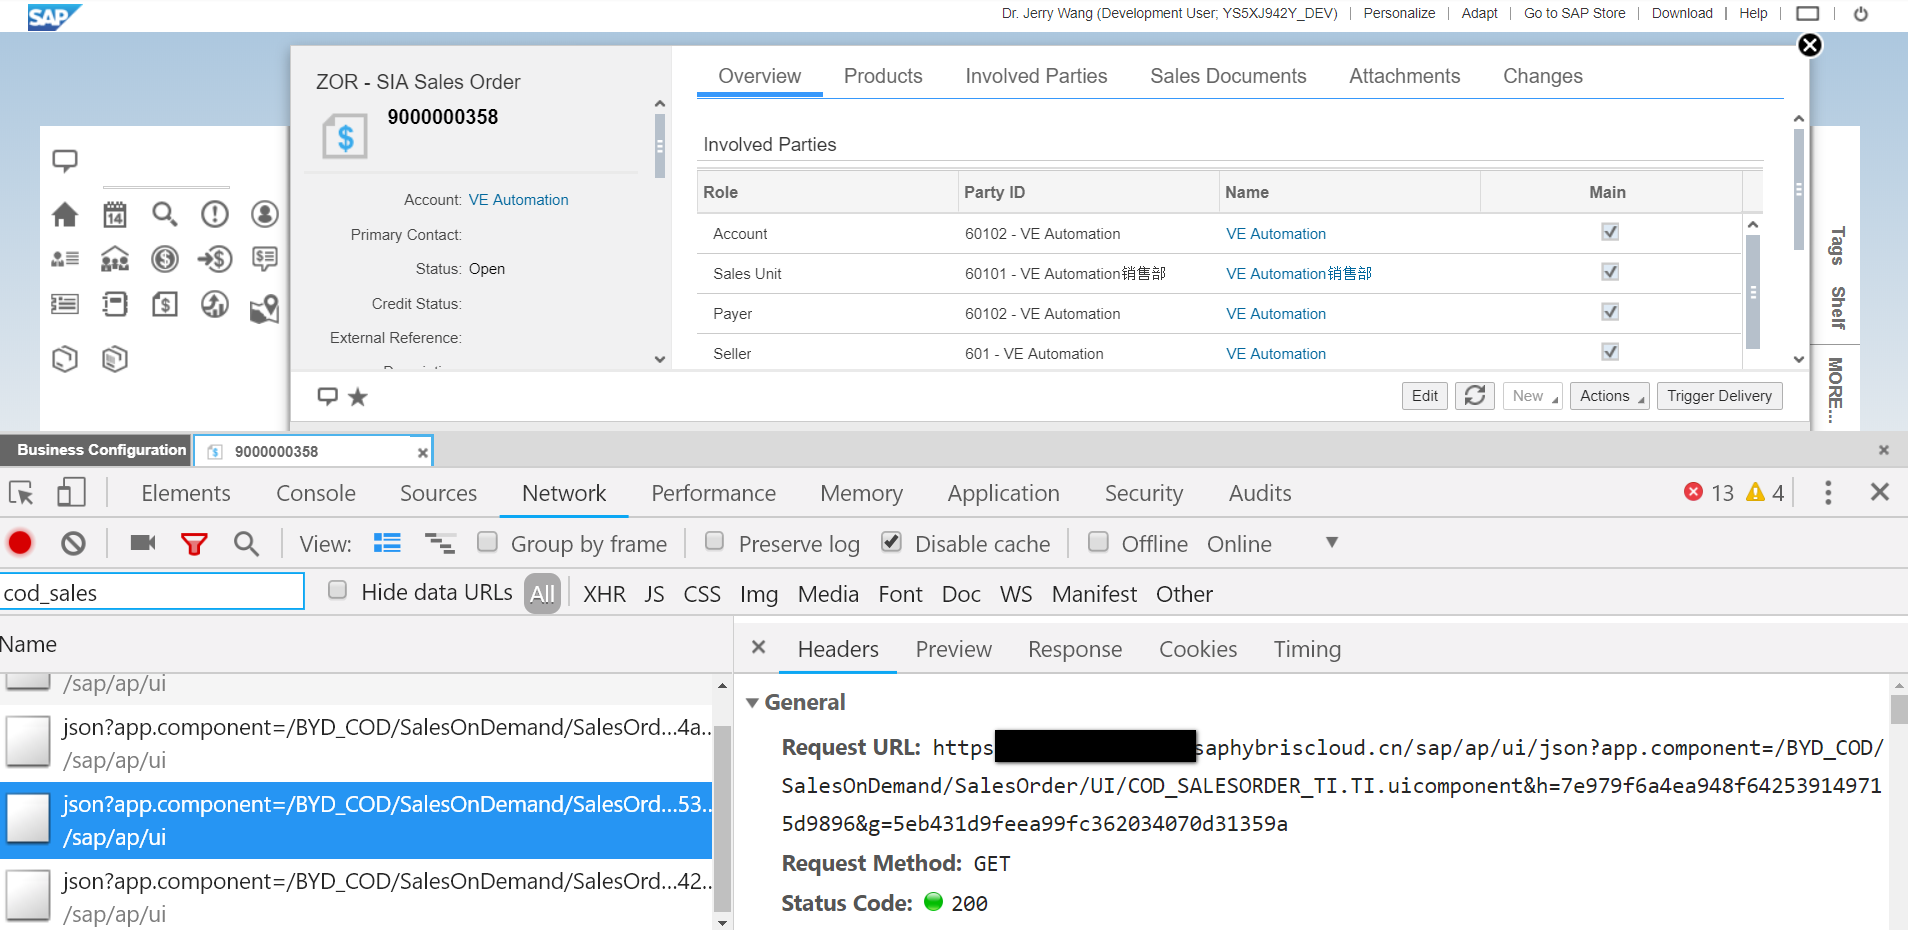Switch to Products tab
The height and width of the screenshot is (930, 1908).
(x=883, y=76)
